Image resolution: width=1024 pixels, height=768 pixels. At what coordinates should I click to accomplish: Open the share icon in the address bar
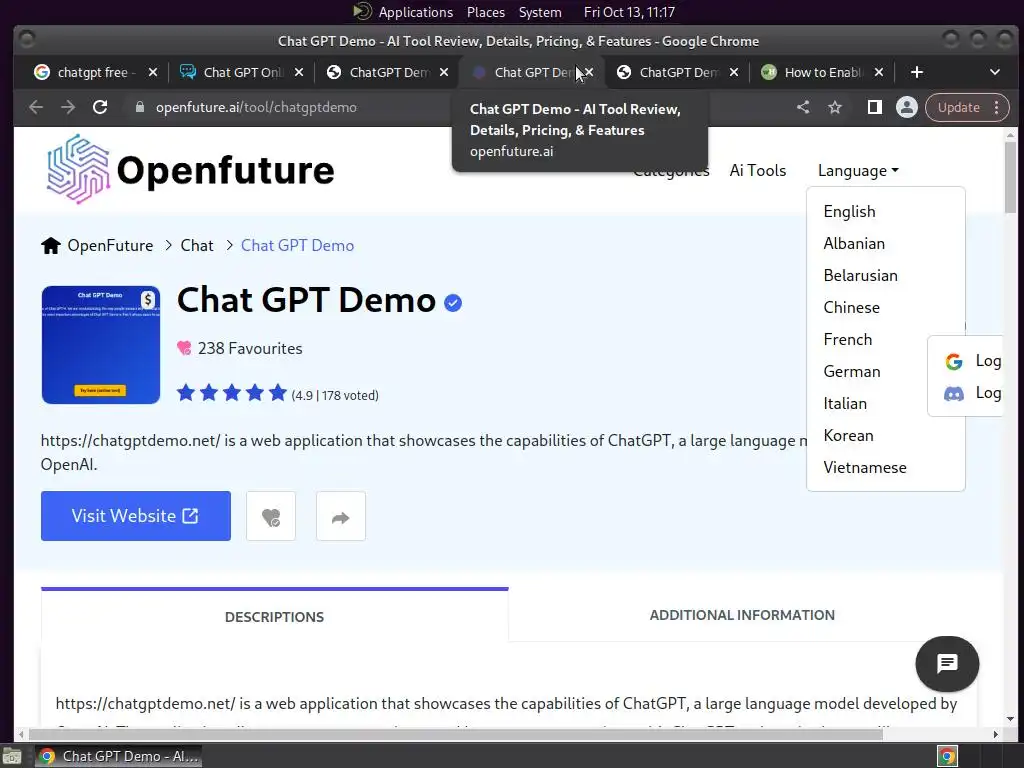click(x=803, y=107)
